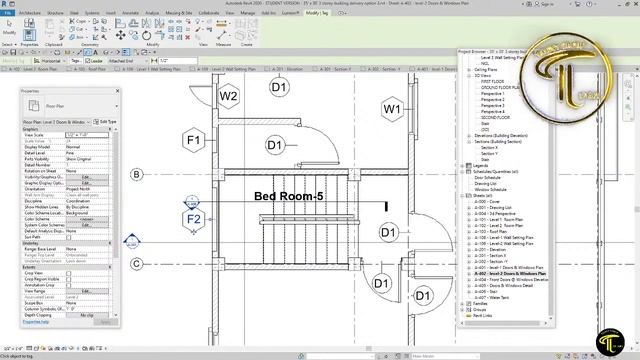Select the D1 door tag near Bed Room-5

388,233
